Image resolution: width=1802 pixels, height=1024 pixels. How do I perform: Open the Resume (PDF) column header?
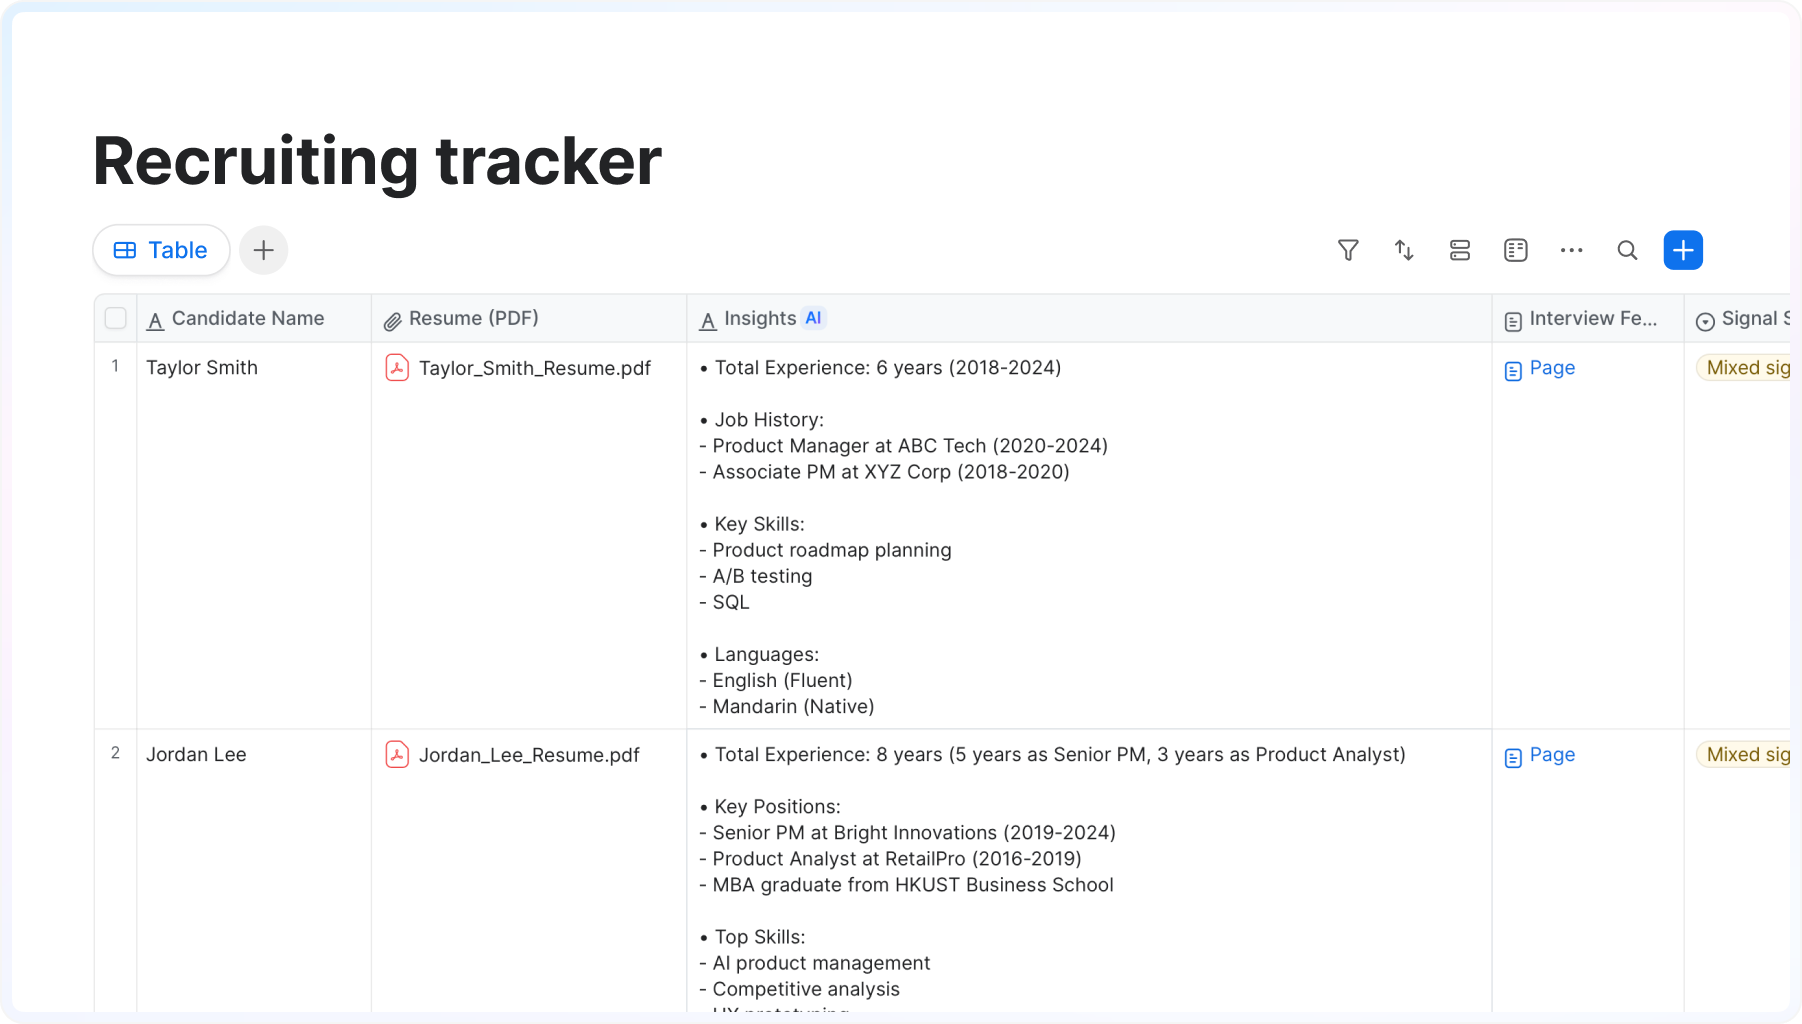(x=473, y=318)
